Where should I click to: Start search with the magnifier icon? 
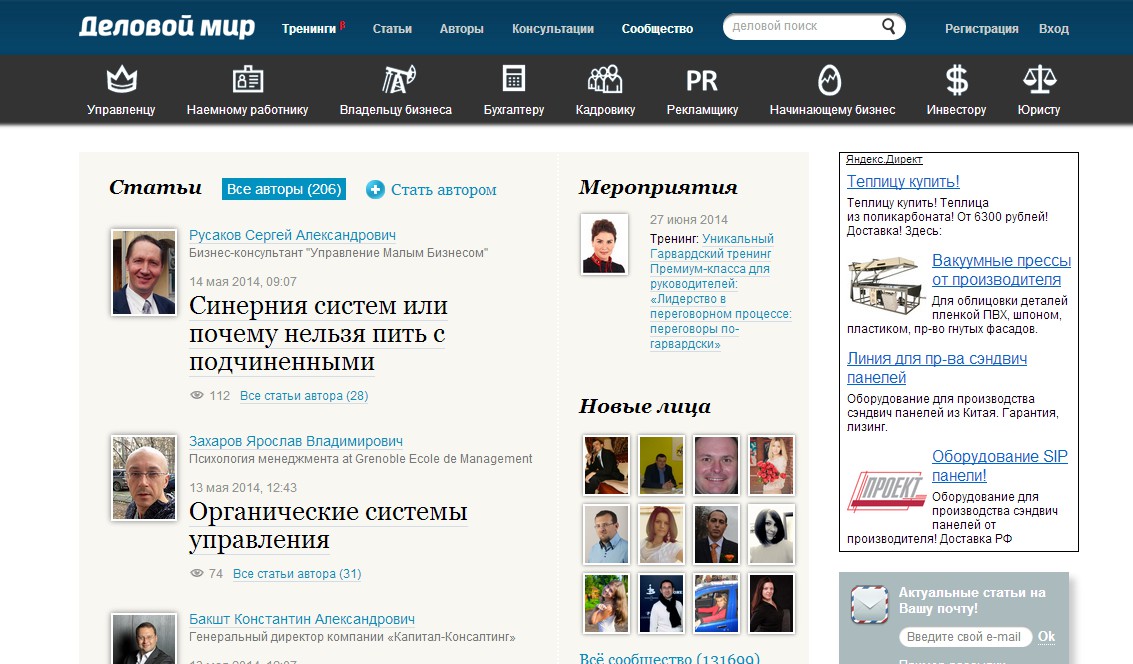(x=886, y=26)
